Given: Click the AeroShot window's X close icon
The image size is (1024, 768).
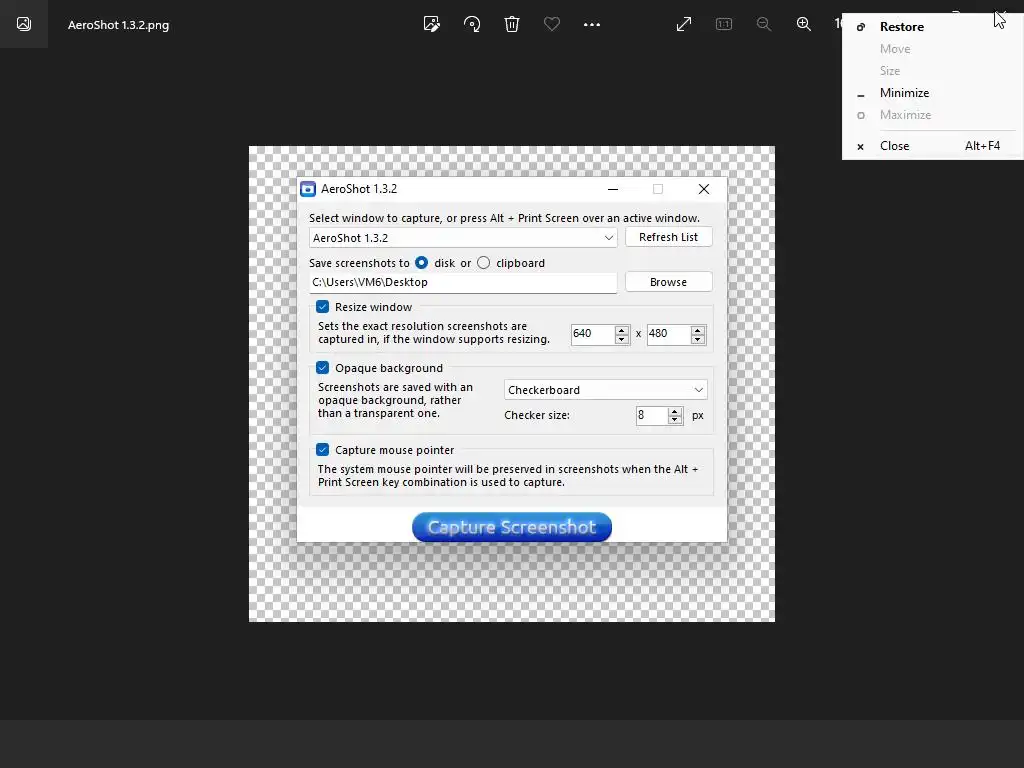Looking at the screenshot, I should pyautogui.click(x=703, y=189).
